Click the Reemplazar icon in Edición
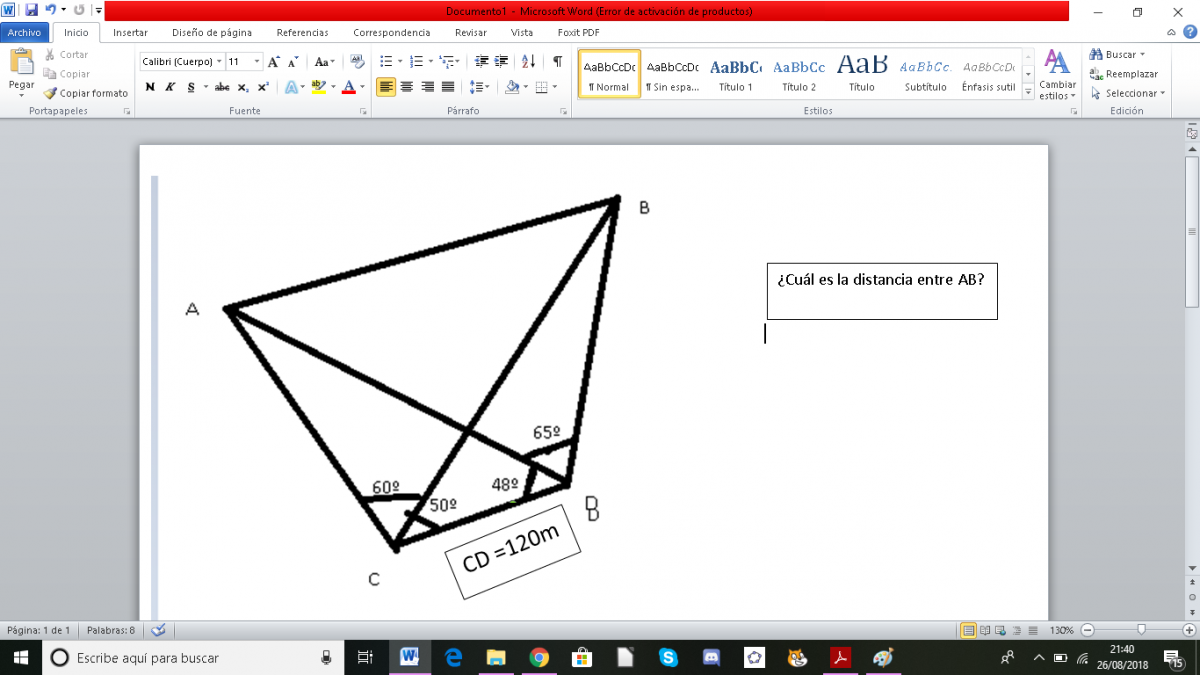1200x675 pixels. coord(1097,74)
